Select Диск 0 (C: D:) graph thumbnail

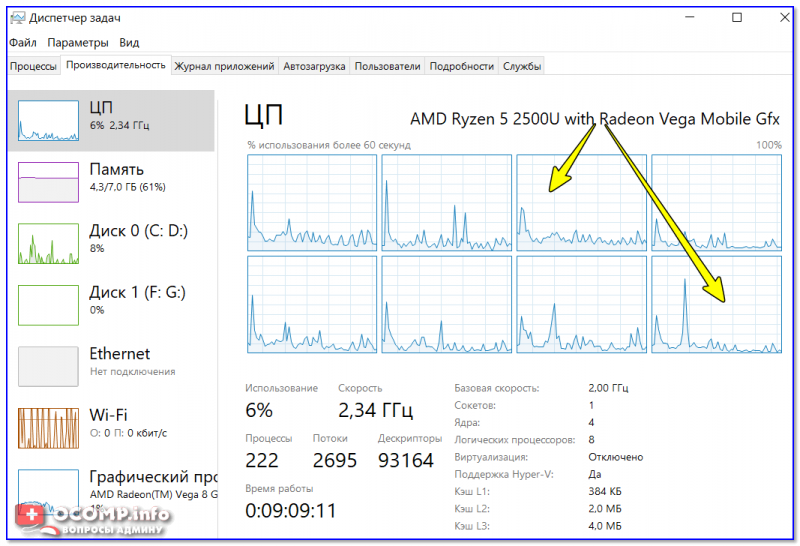point(48,243)
